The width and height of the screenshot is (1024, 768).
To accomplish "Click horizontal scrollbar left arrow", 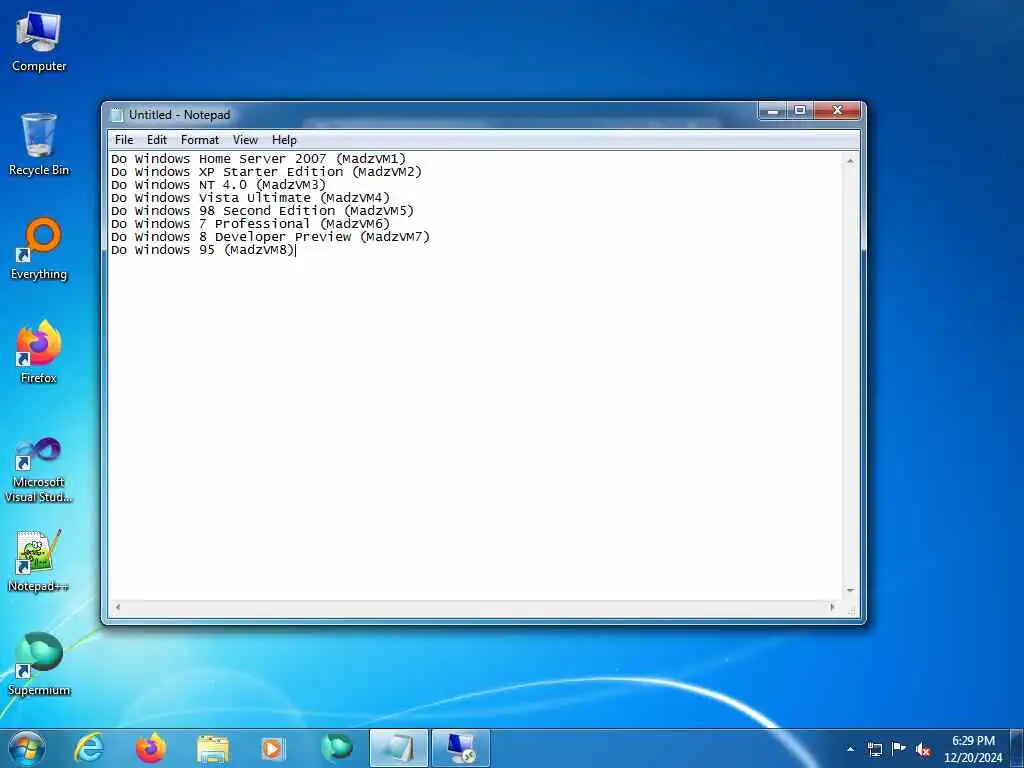I will [x=118, y=607].
